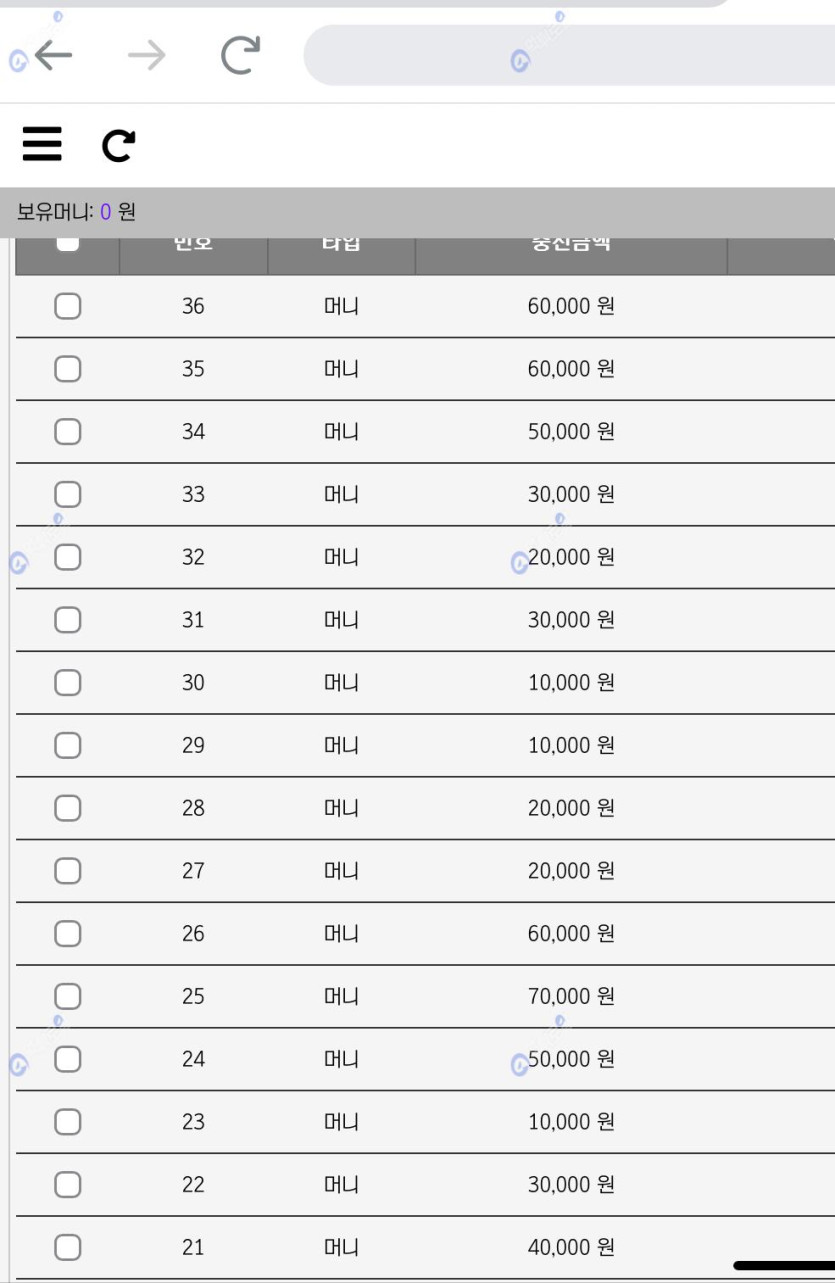Viewport: 835px width, 1283px height.
Task: Check the box for row 36
Action: tap(67, 306)
